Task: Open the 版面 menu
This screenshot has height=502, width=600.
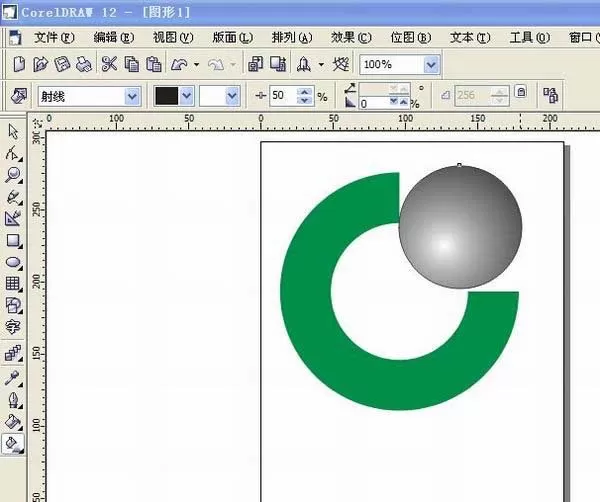Action: tap(232, 37)
